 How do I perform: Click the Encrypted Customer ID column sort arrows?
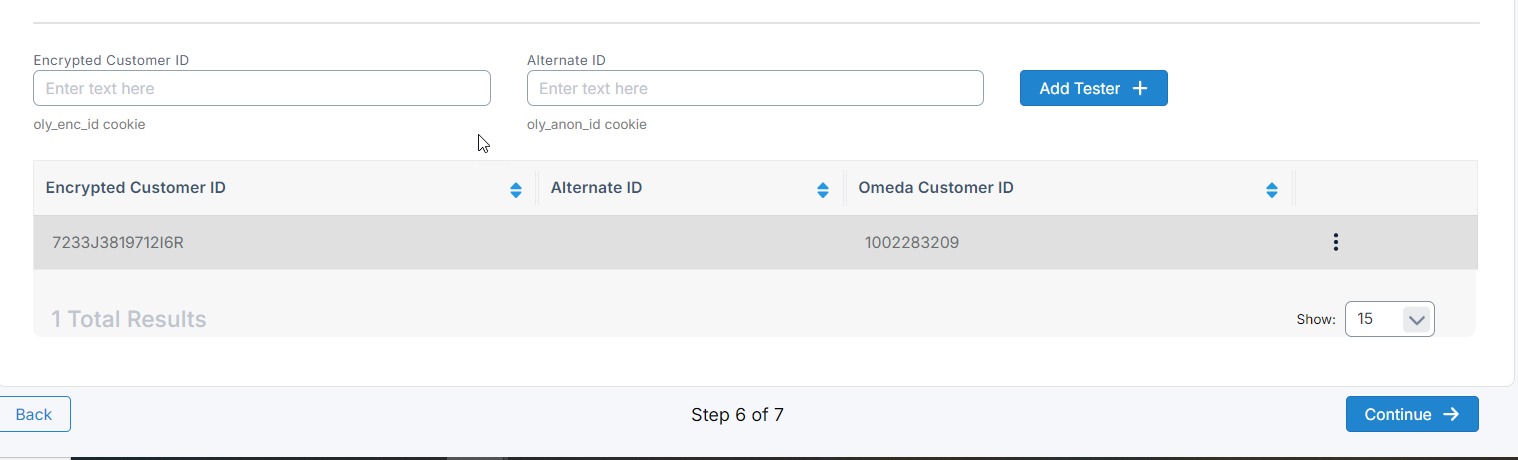[516, 190]
